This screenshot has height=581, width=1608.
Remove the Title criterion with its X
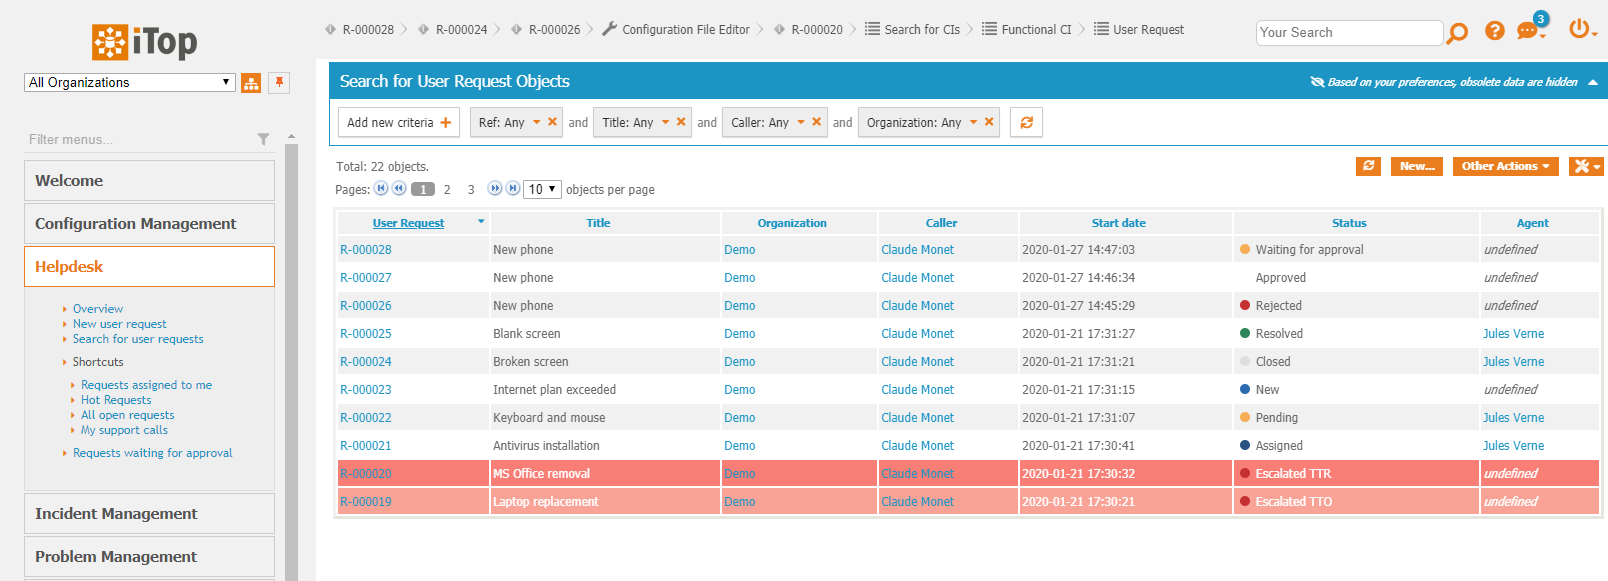tap(681, 122)
